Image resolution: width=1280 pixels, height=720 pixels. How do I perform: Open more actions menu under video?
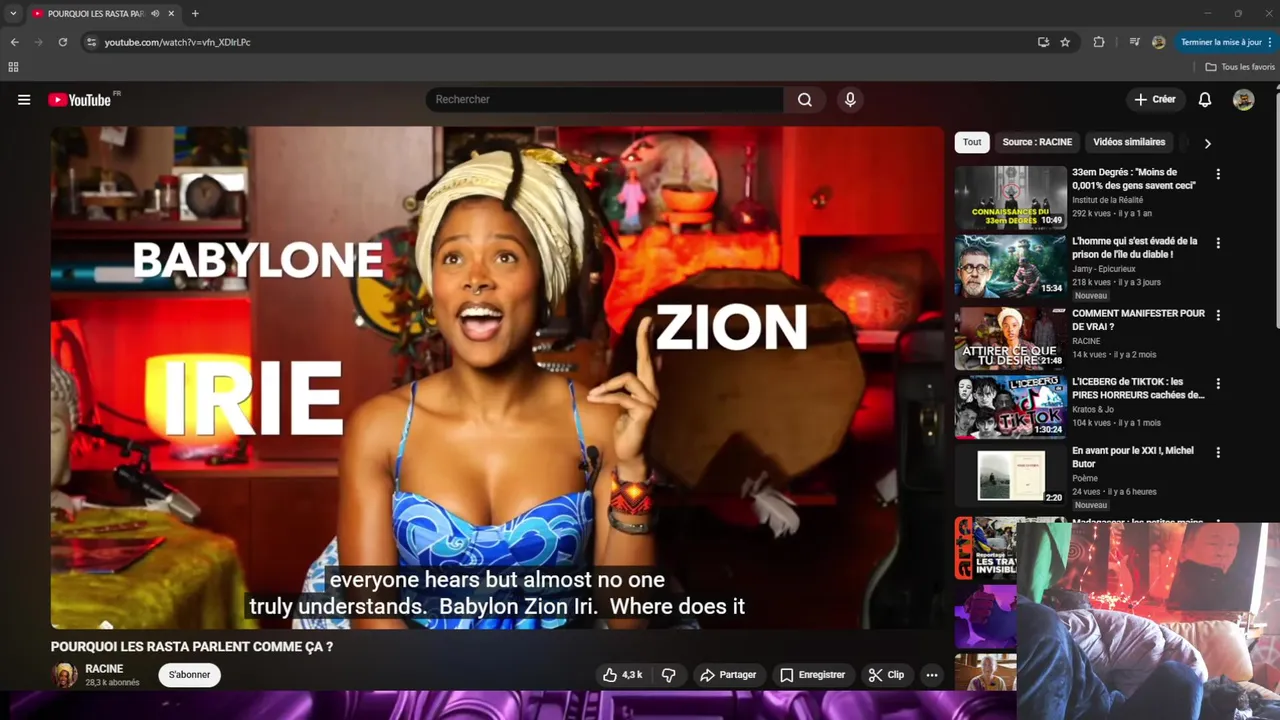coord(932,675)
